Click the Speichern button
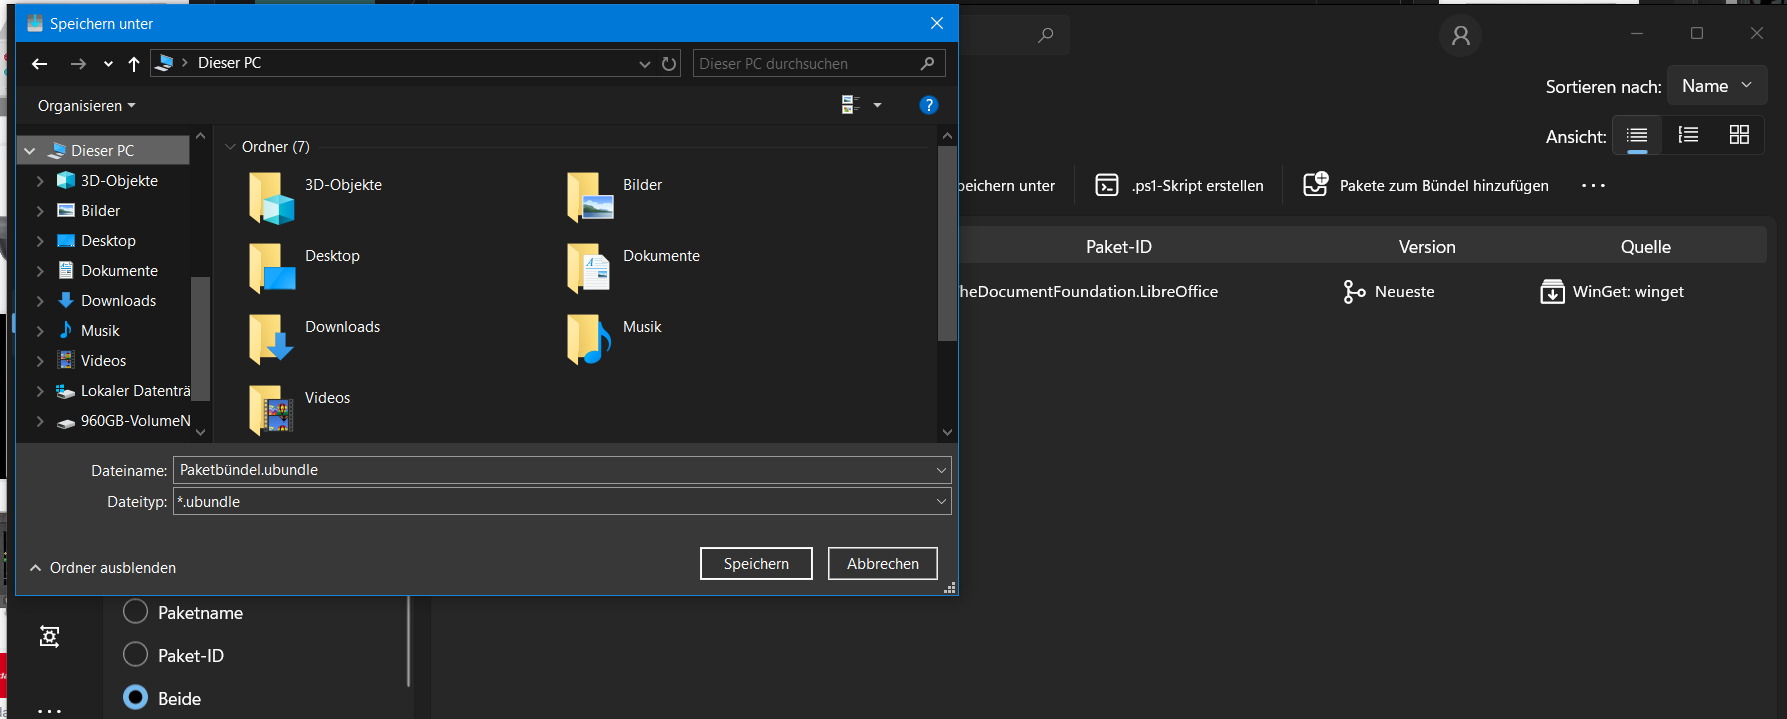The height and width of the screenshot is (719, 1787). click(x=756, y=564)
